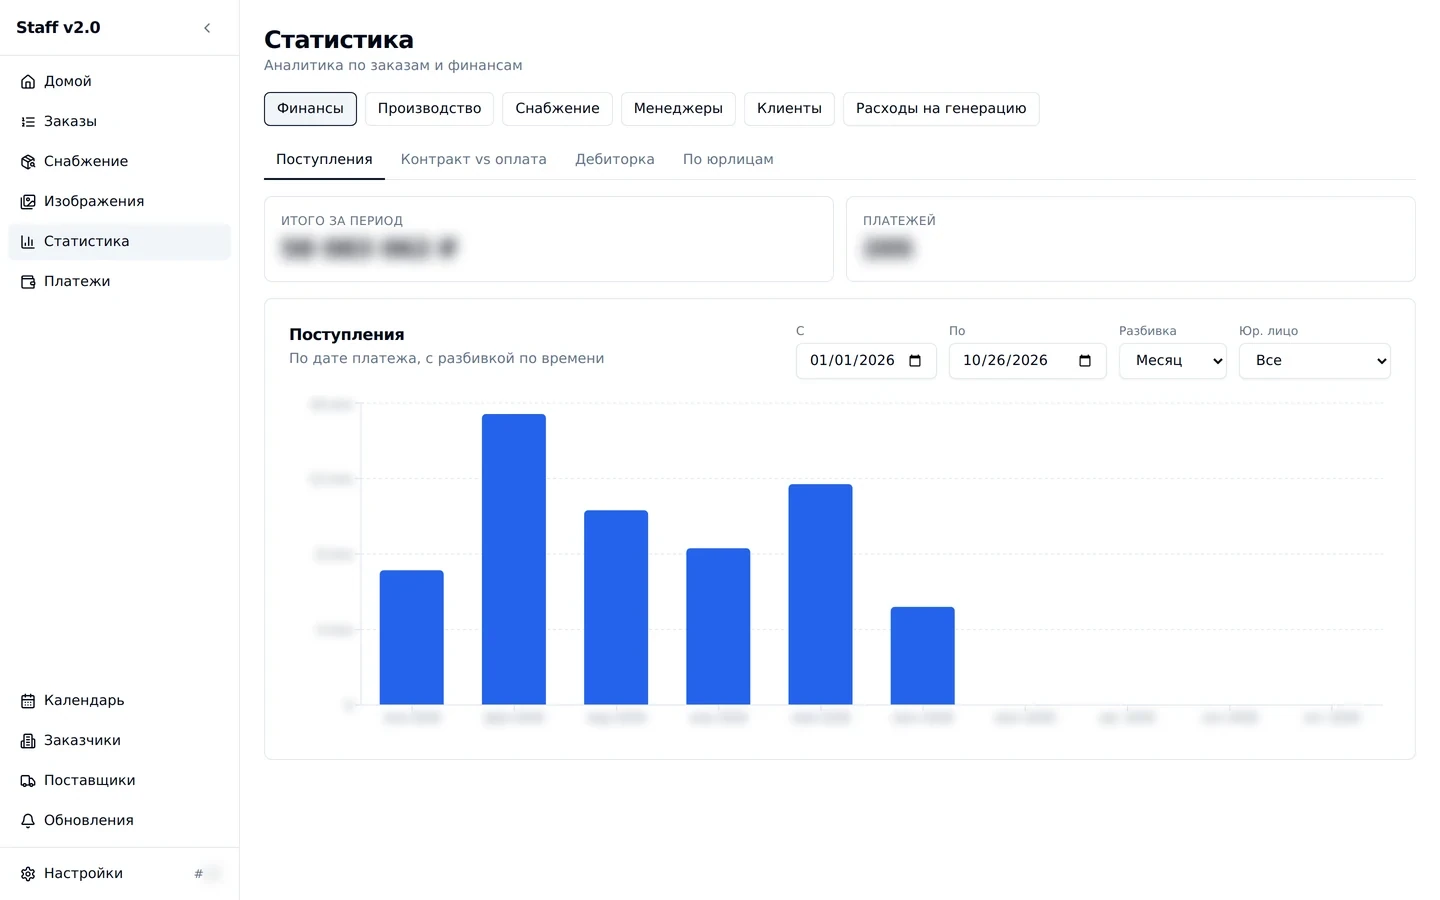
Task: Select the Менеджеры section button
Action: (x=678, y=109)
